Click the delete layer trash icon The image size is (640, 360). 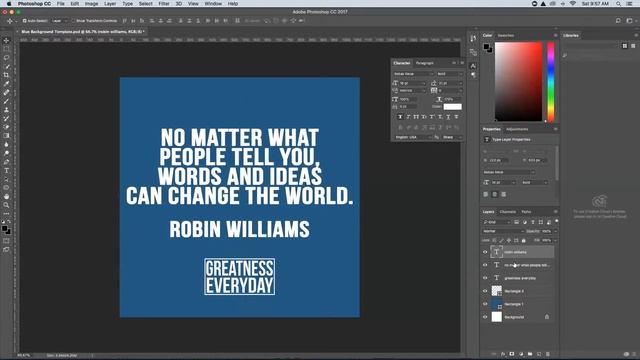(548, 354)
